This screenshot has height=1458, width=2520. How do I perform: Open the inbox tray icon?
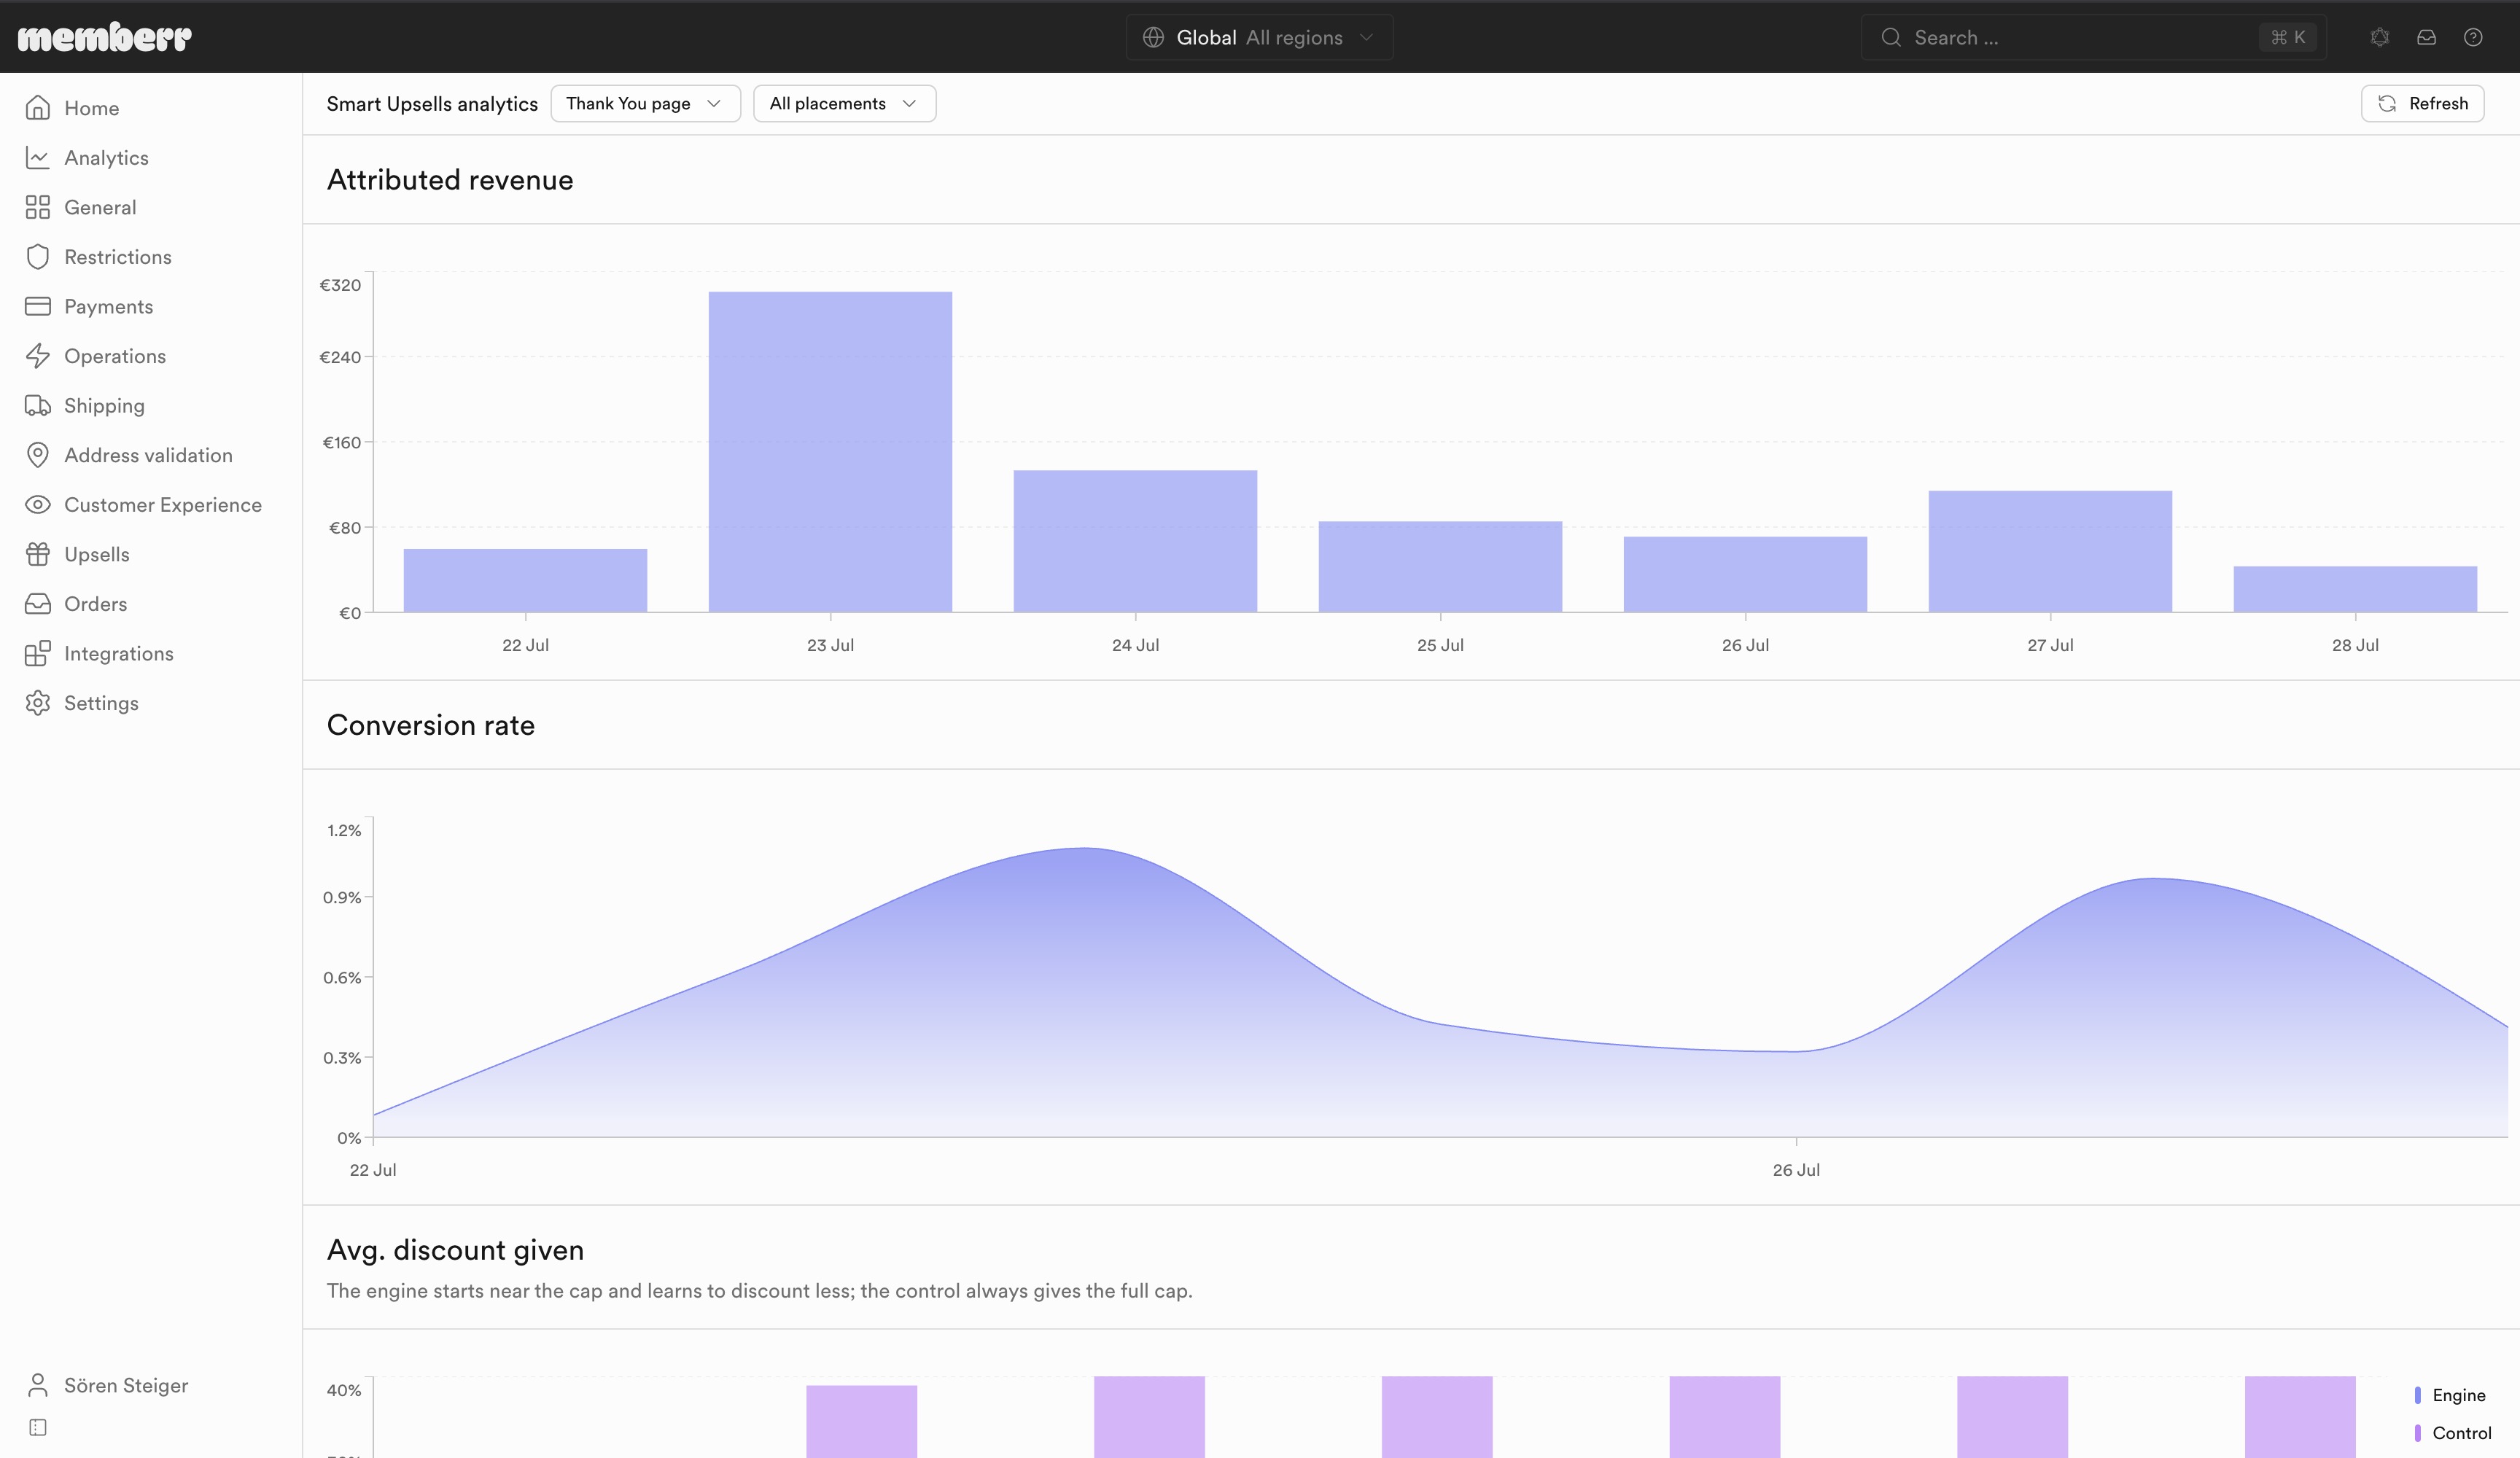[x=2427, y=37]
